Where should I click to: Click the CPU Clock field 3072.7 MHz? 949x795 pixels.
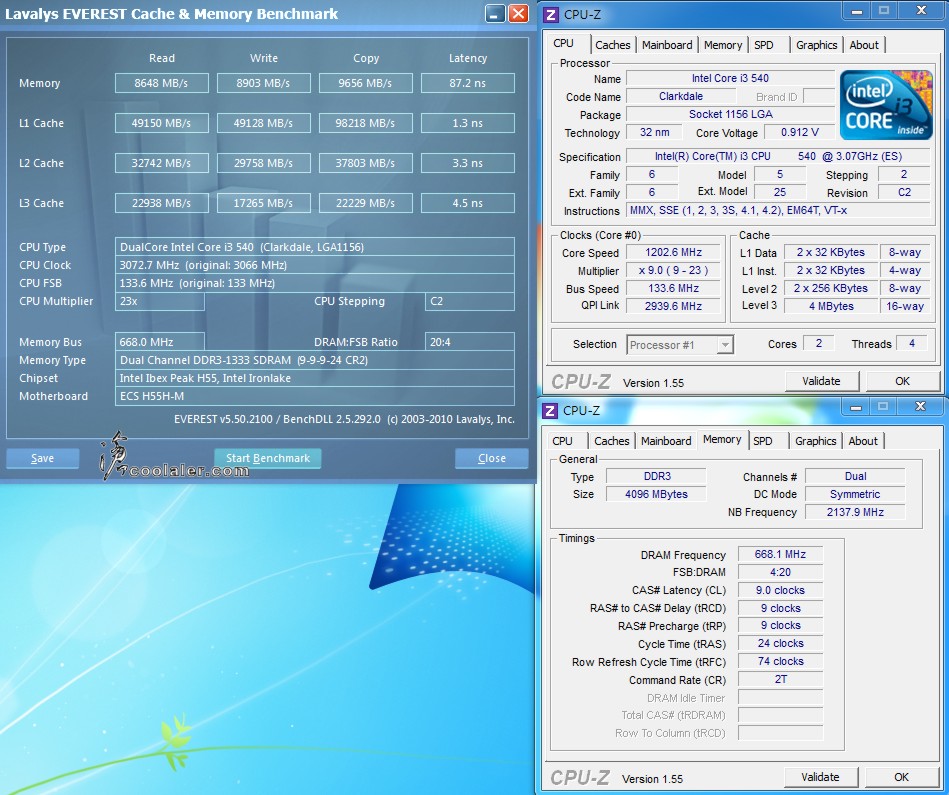coord(315,265)
